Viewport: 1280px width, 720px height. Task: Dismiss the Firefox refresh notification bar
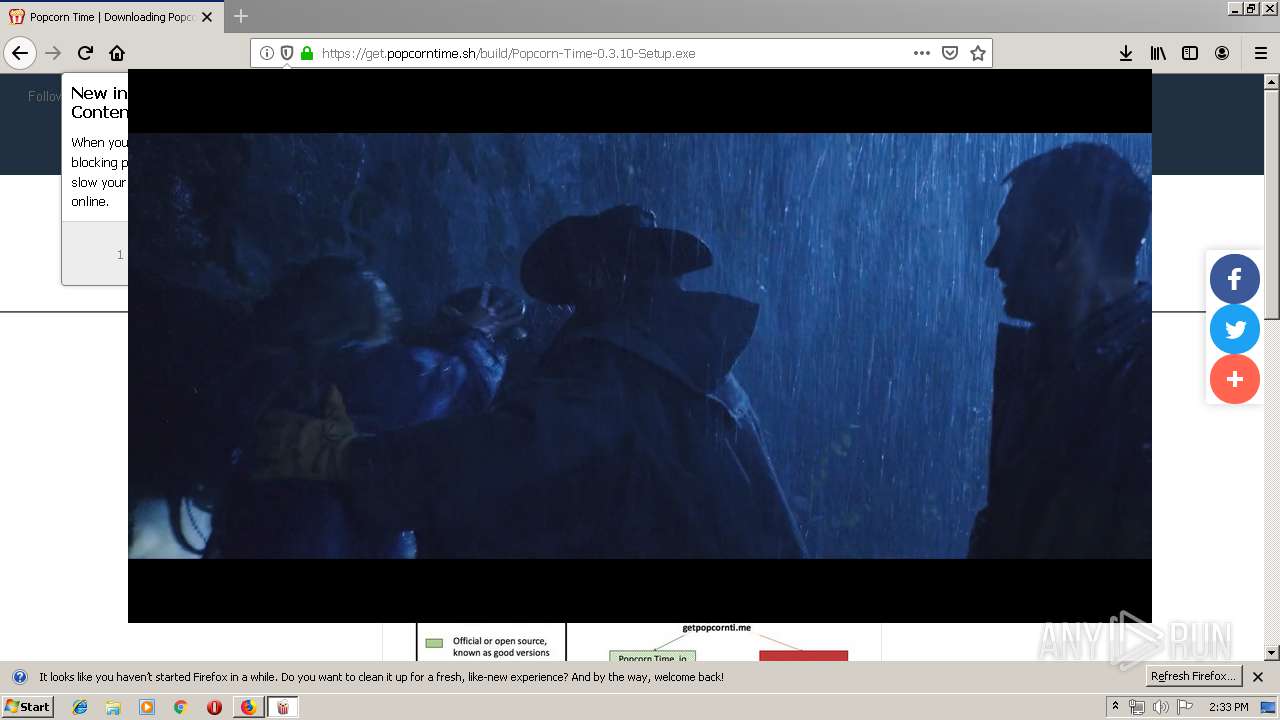[x=1258, y=677]
